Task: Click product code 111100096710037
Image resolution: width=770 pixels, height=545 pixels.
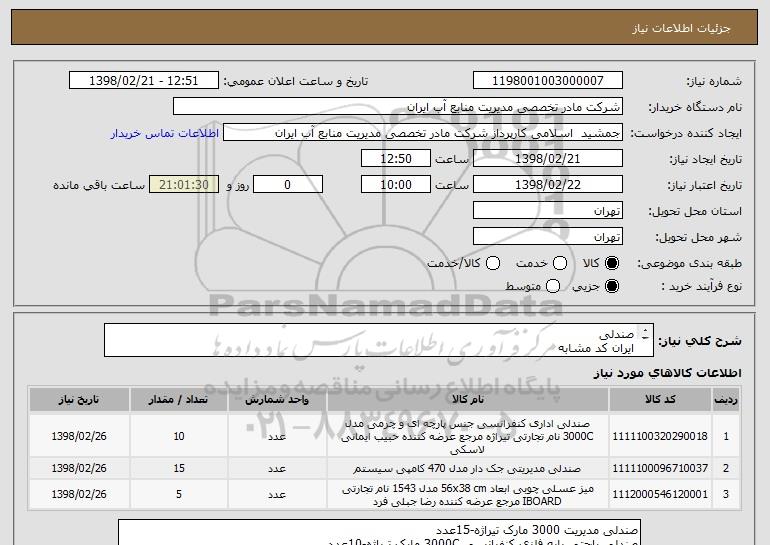Action: (x=660, y=468)
